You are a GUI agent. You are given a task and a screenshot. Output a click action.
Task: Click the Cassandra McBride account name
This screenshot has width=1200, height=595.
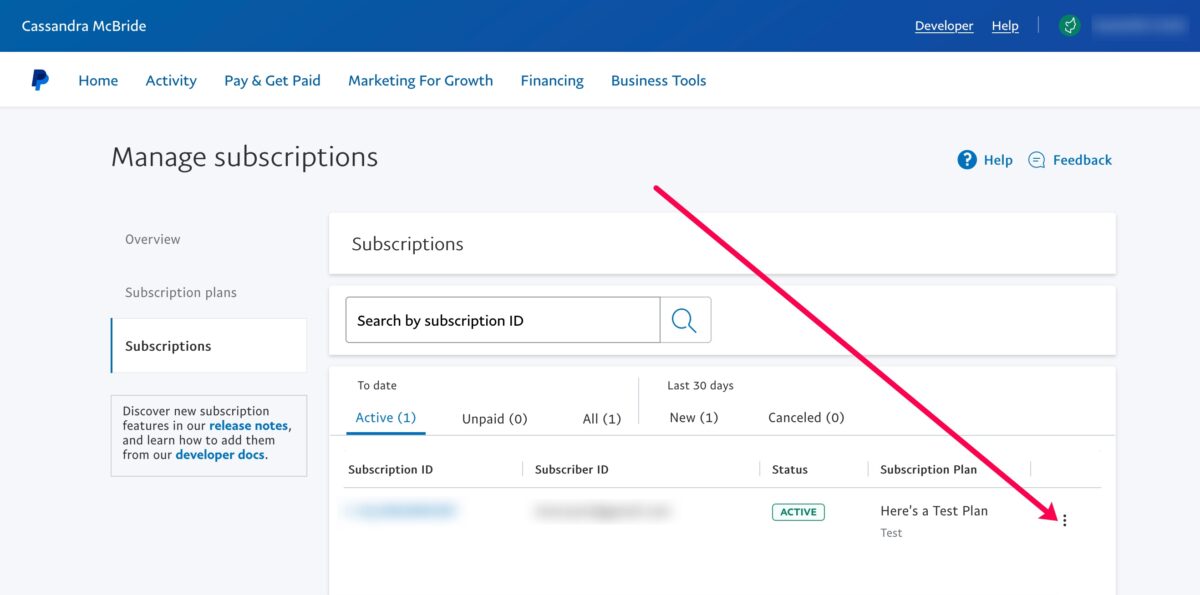[x=84, y=26]
